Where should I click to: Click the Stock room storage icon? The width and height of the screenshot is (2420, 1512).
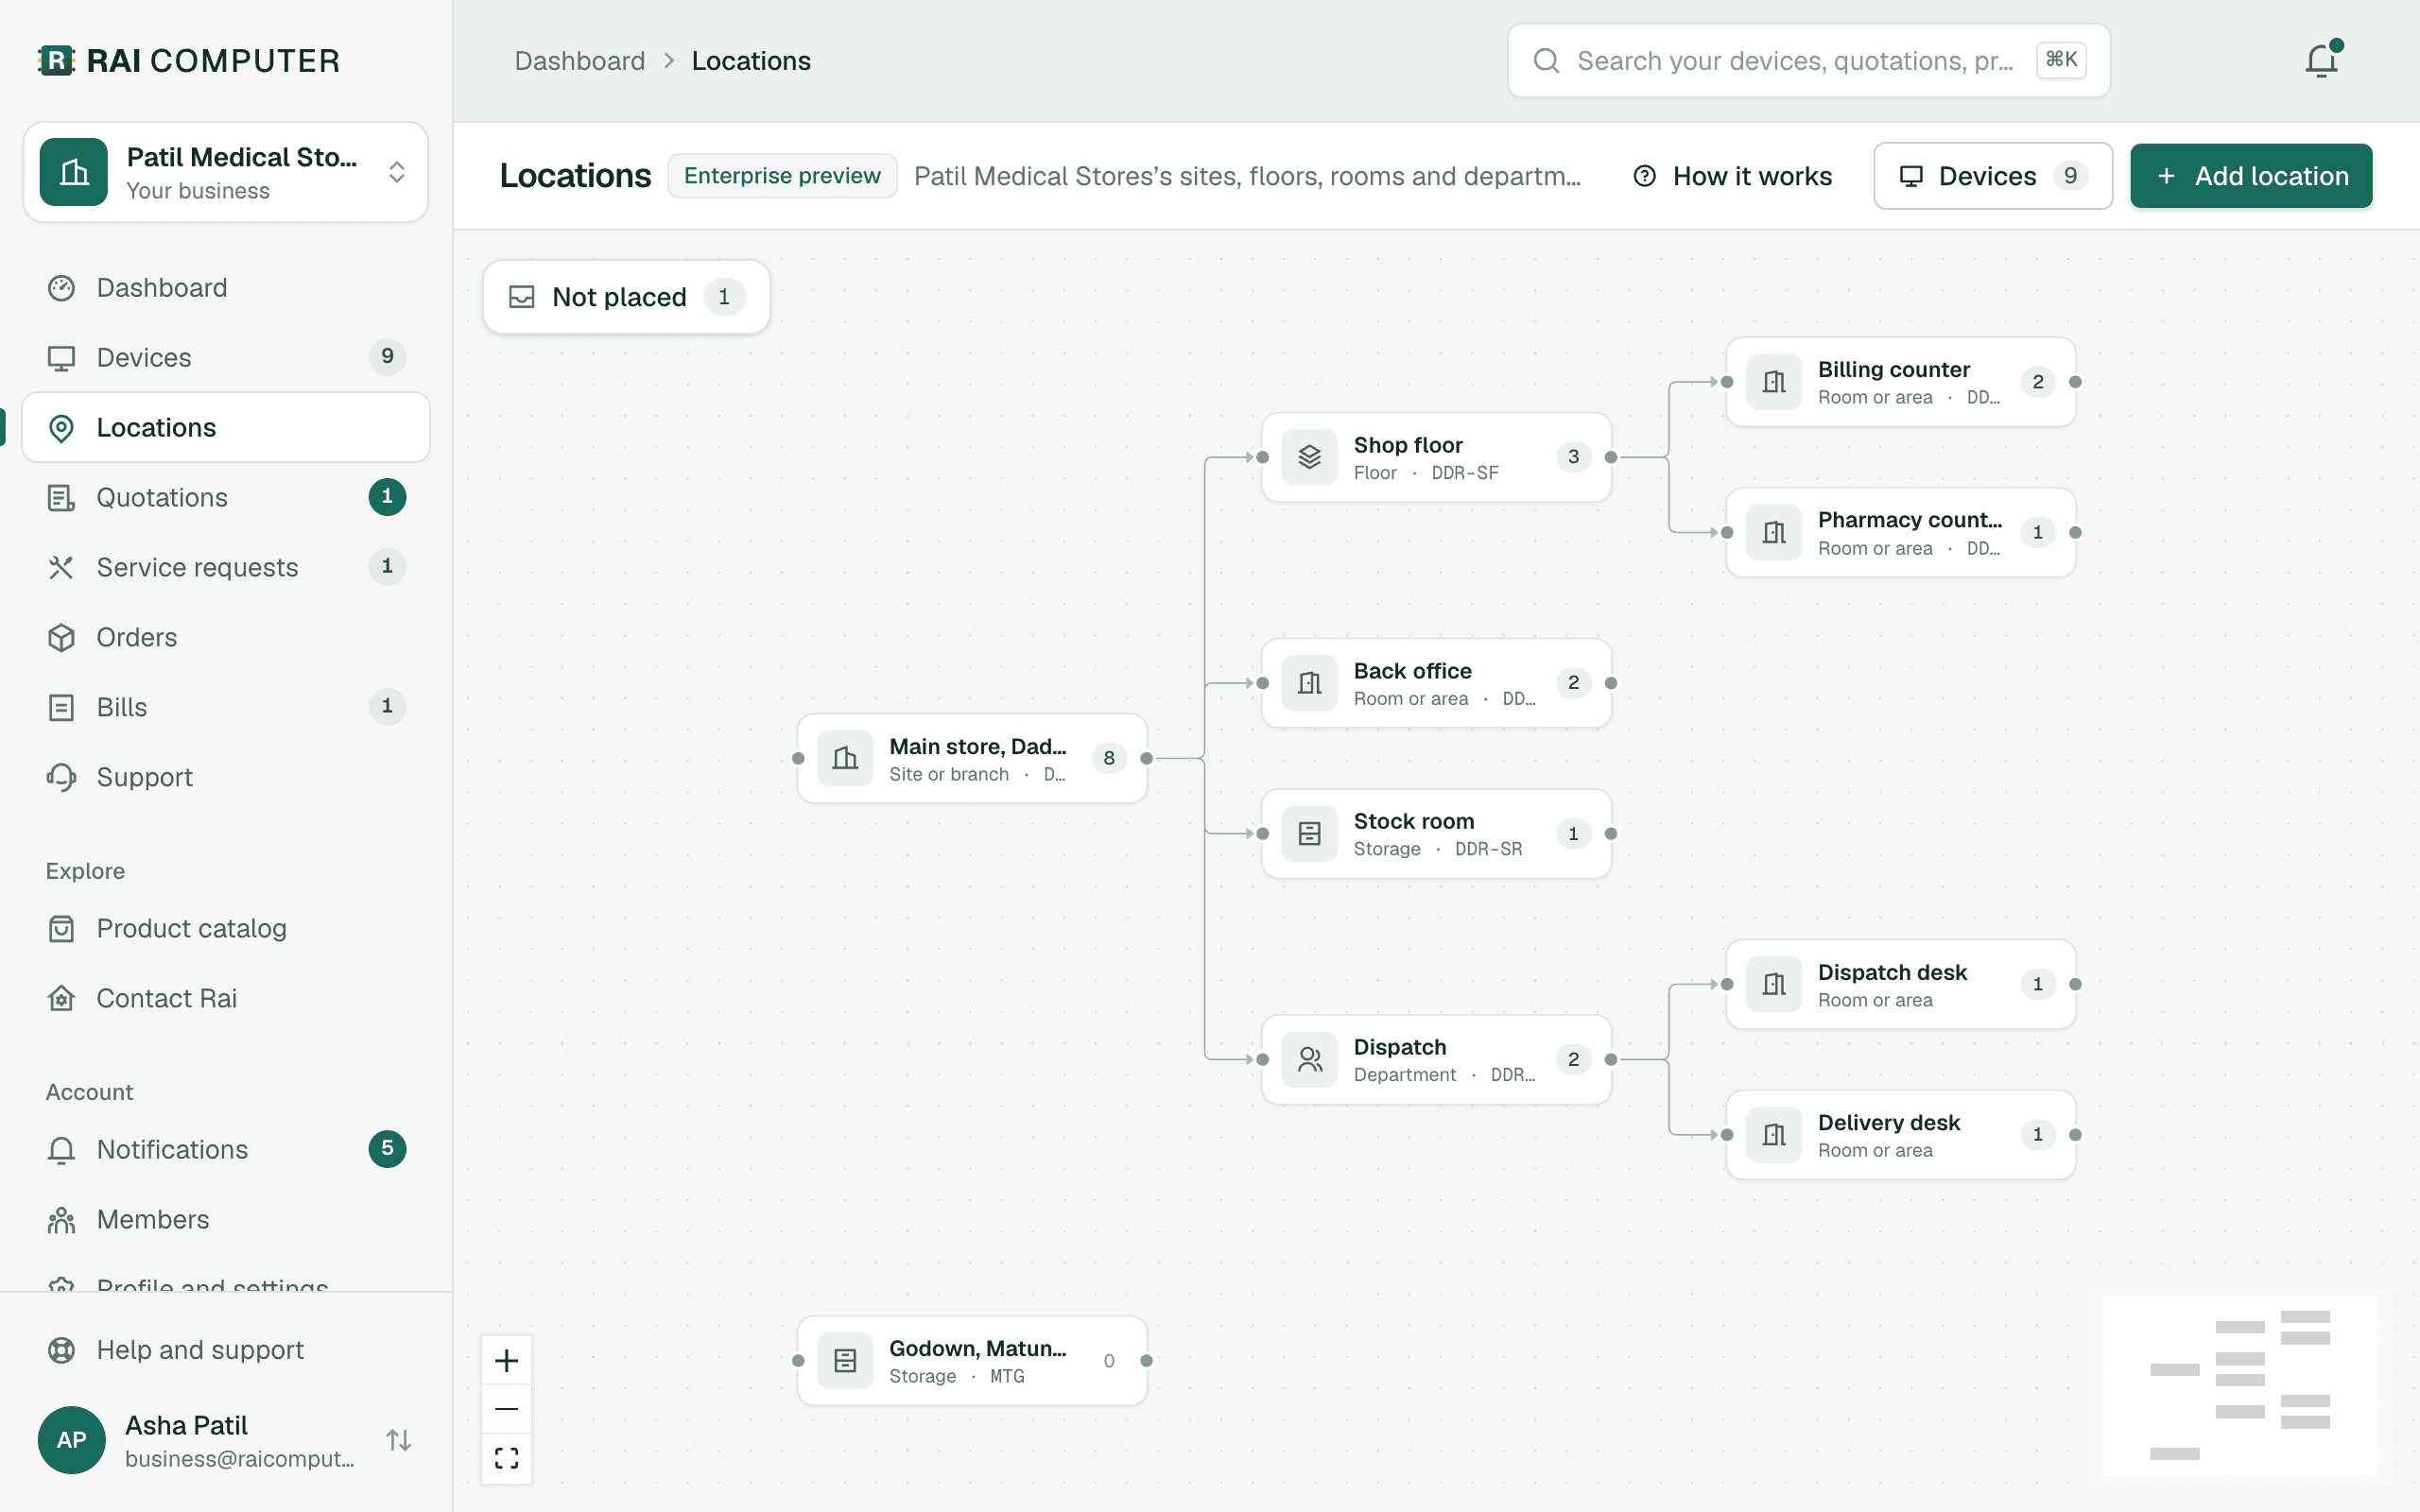click(x=1309, y=833)
